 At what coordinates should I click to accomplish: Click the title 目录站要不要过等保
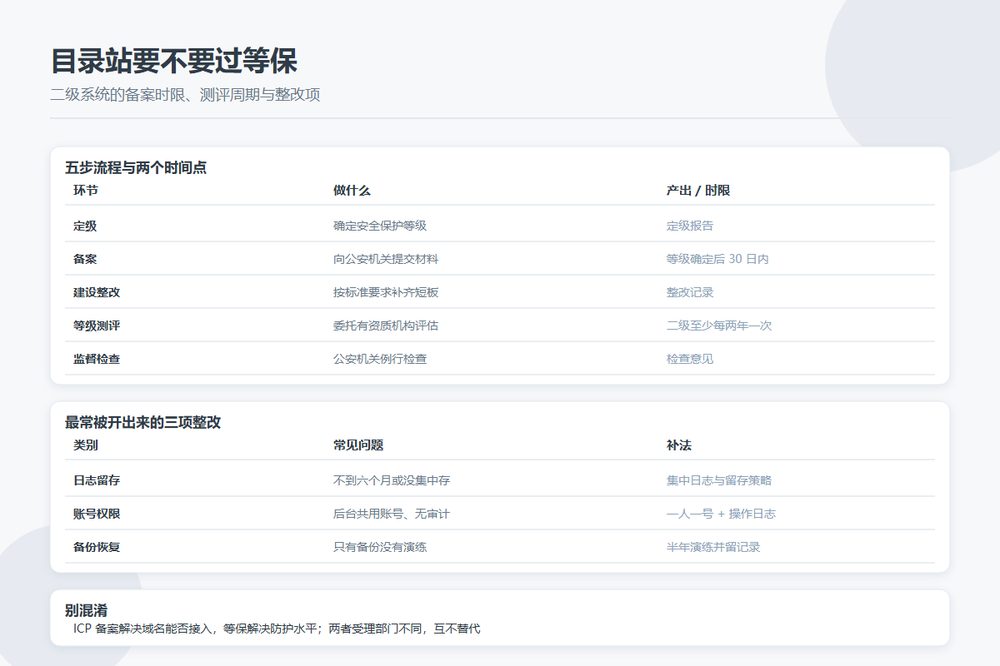174,61
